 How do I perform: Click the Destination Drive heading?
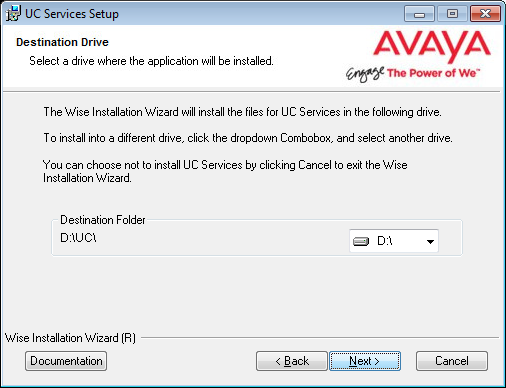tap(62, 42)
